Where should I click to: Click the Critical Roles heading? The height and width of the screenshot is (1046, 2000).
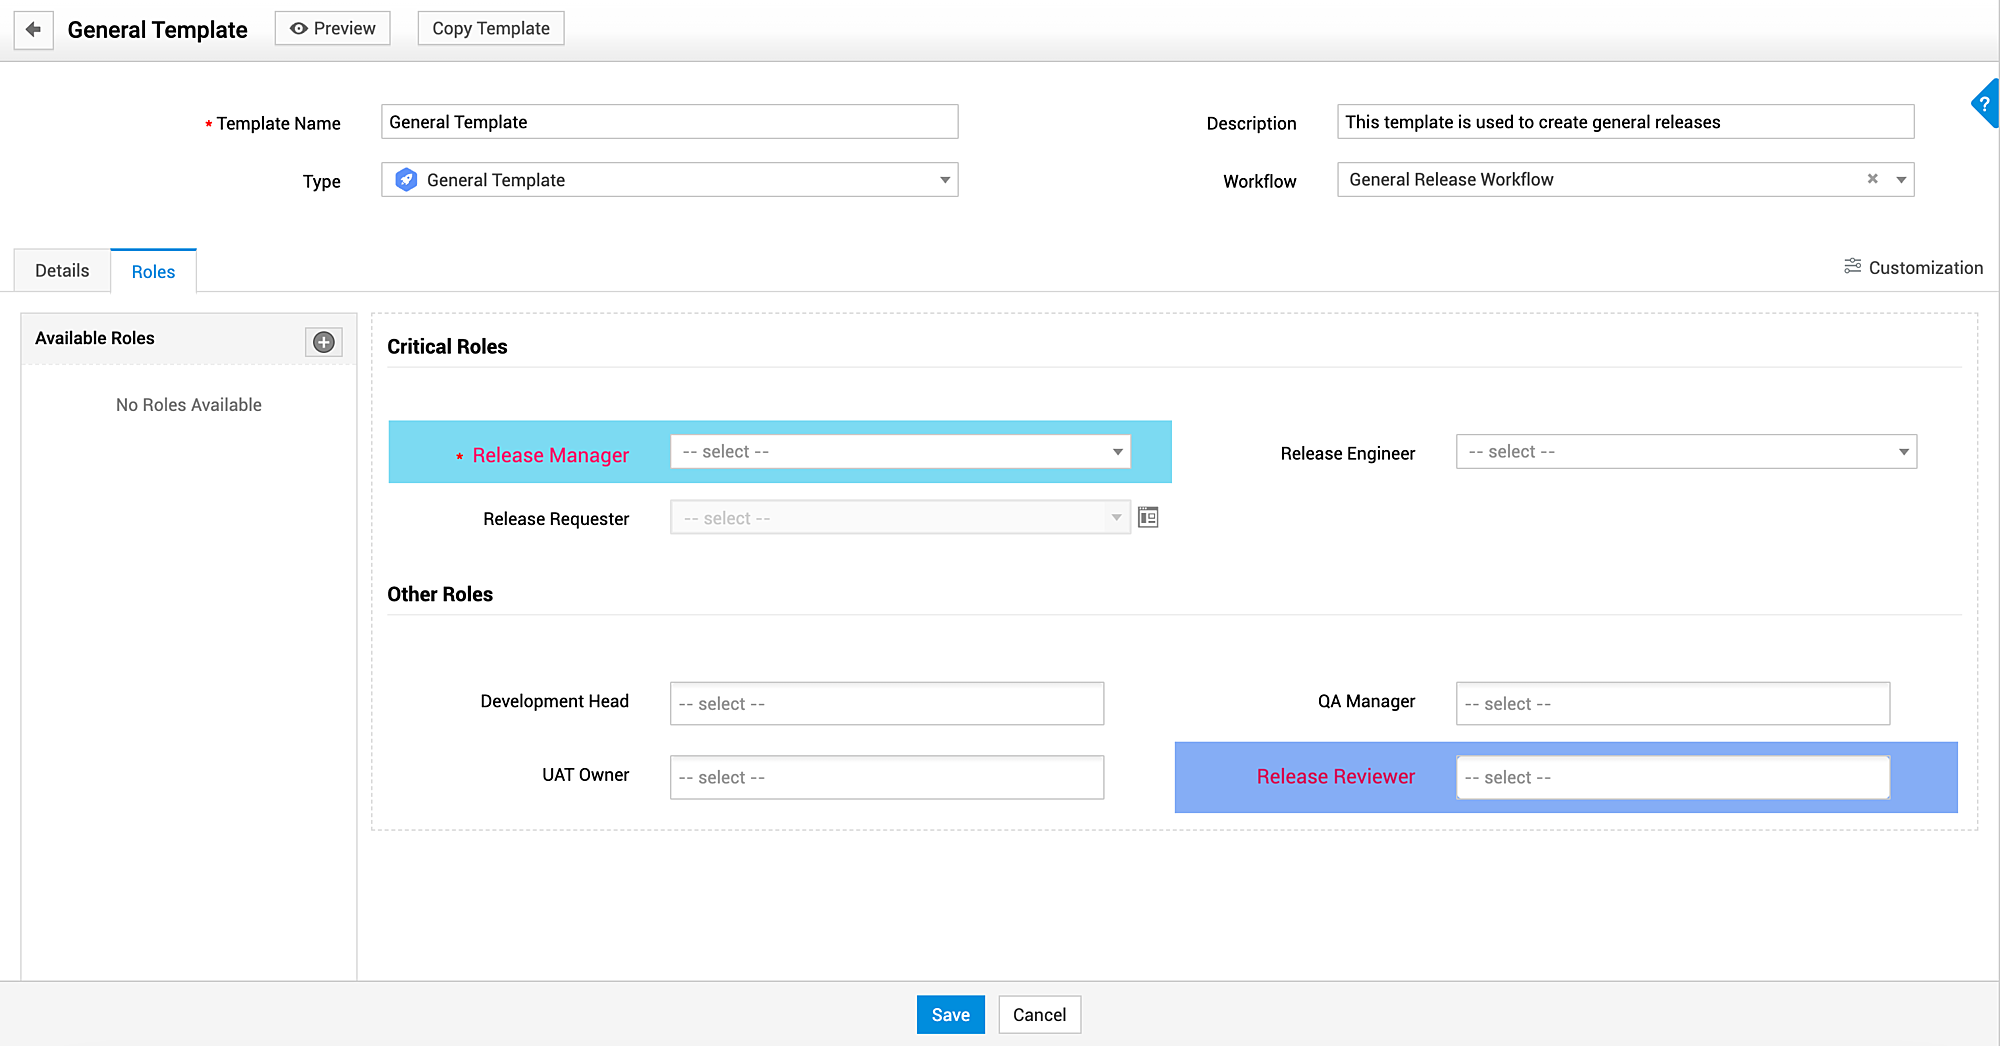coord(447,346)
